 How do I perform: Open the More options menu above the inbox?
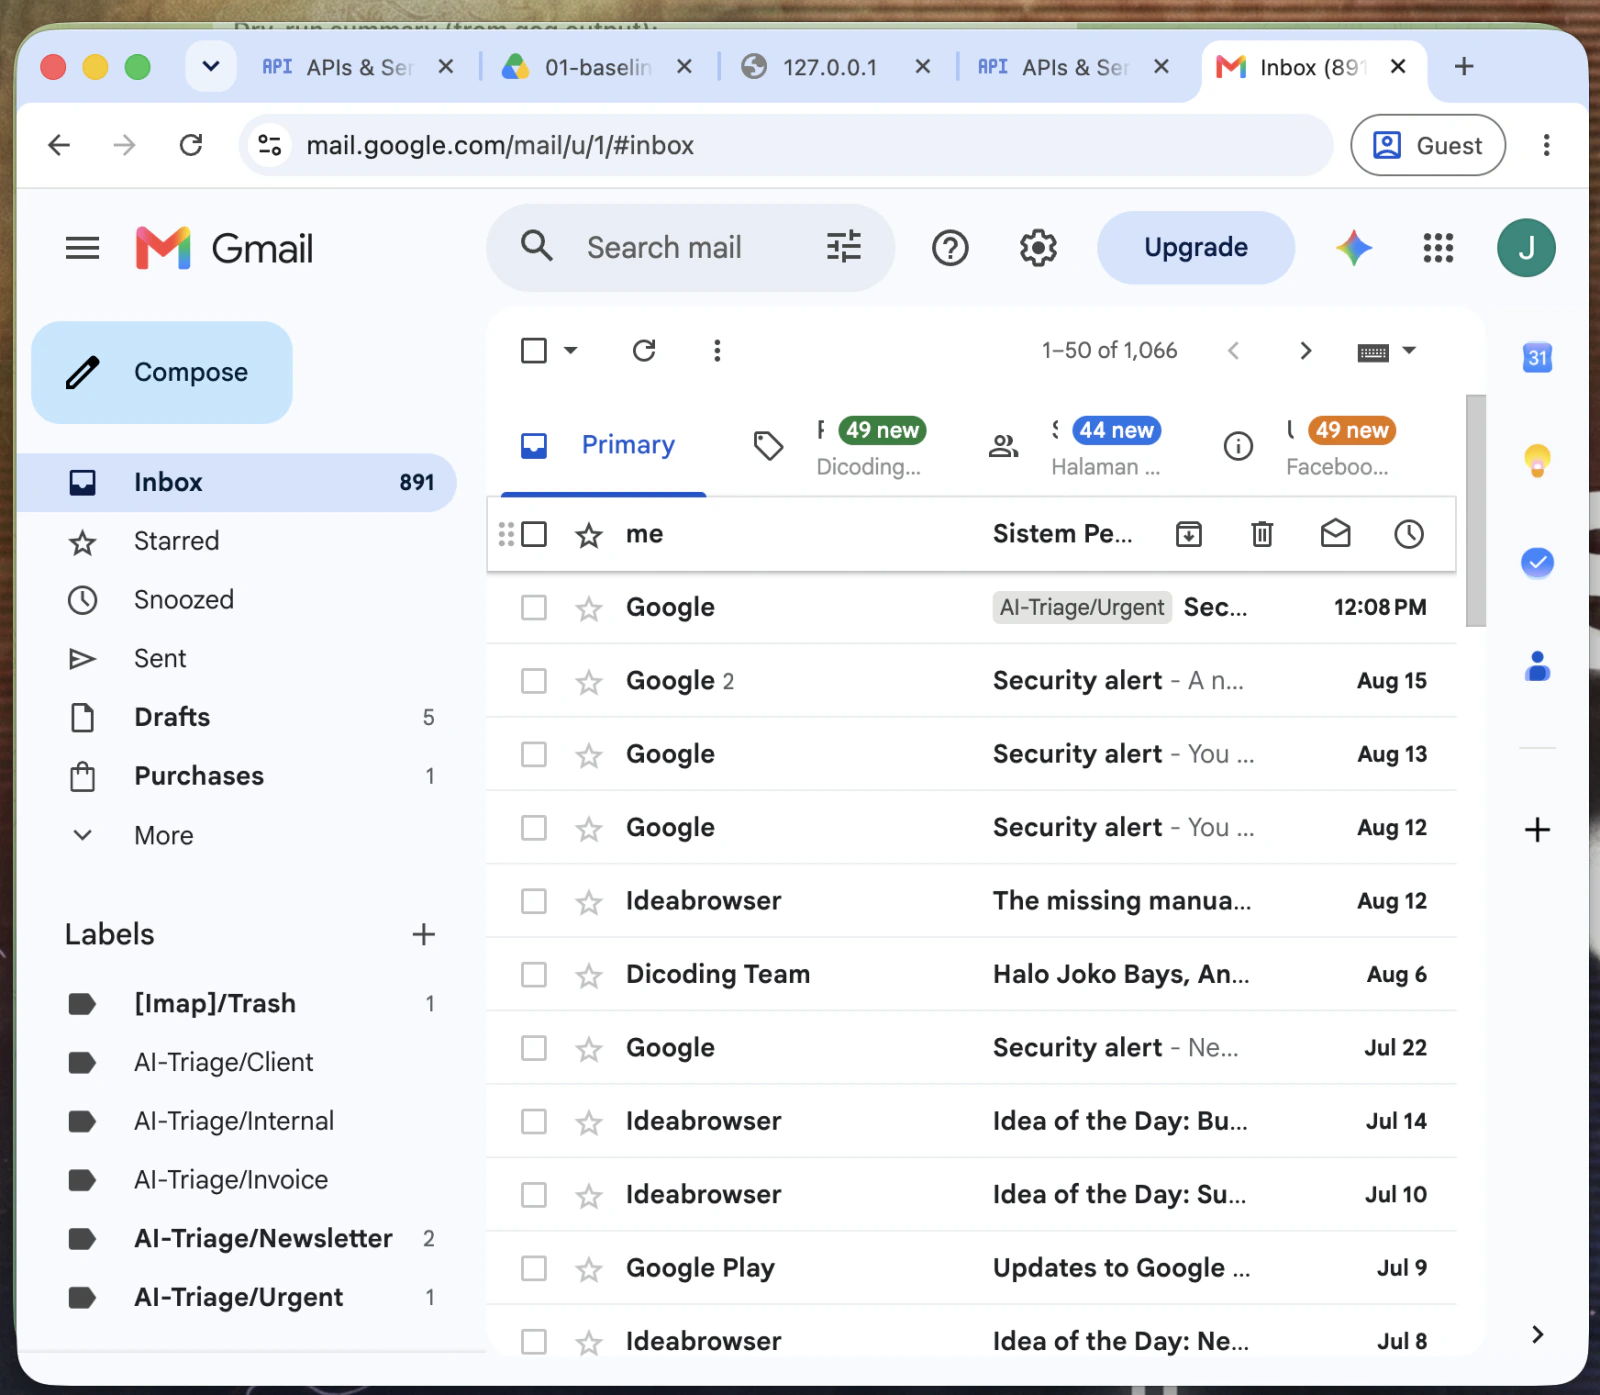coord(717,350)
